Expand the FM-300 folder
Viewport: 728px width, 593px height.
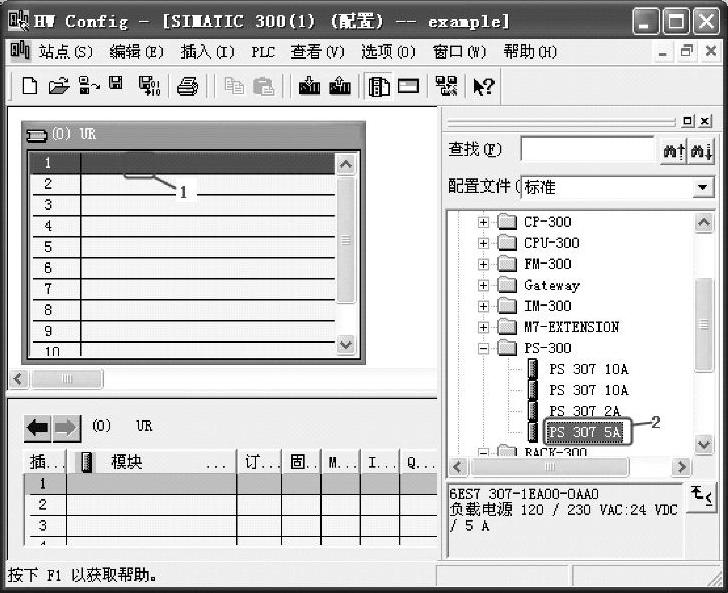point(483,264)
